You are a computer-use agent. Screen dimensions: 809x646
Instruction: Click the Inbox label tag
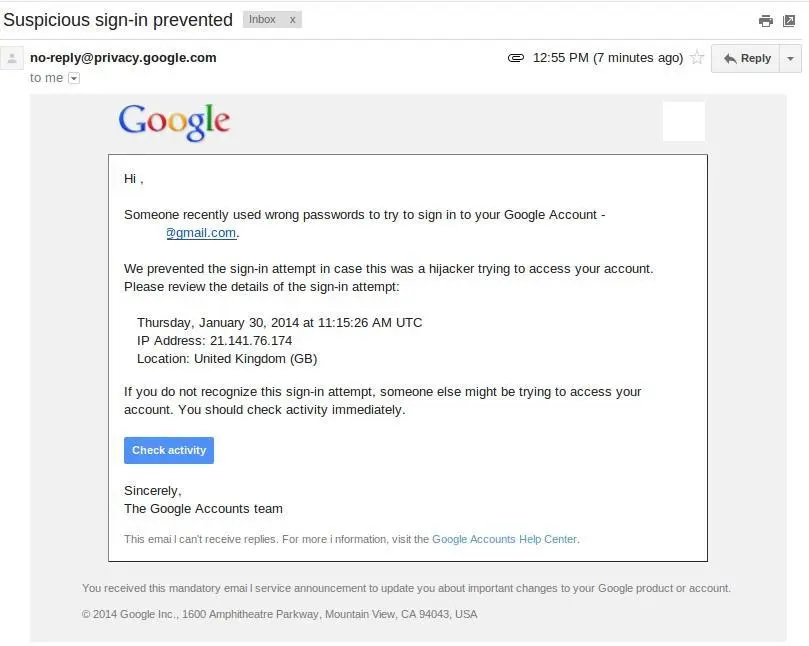tap(262, 20)
